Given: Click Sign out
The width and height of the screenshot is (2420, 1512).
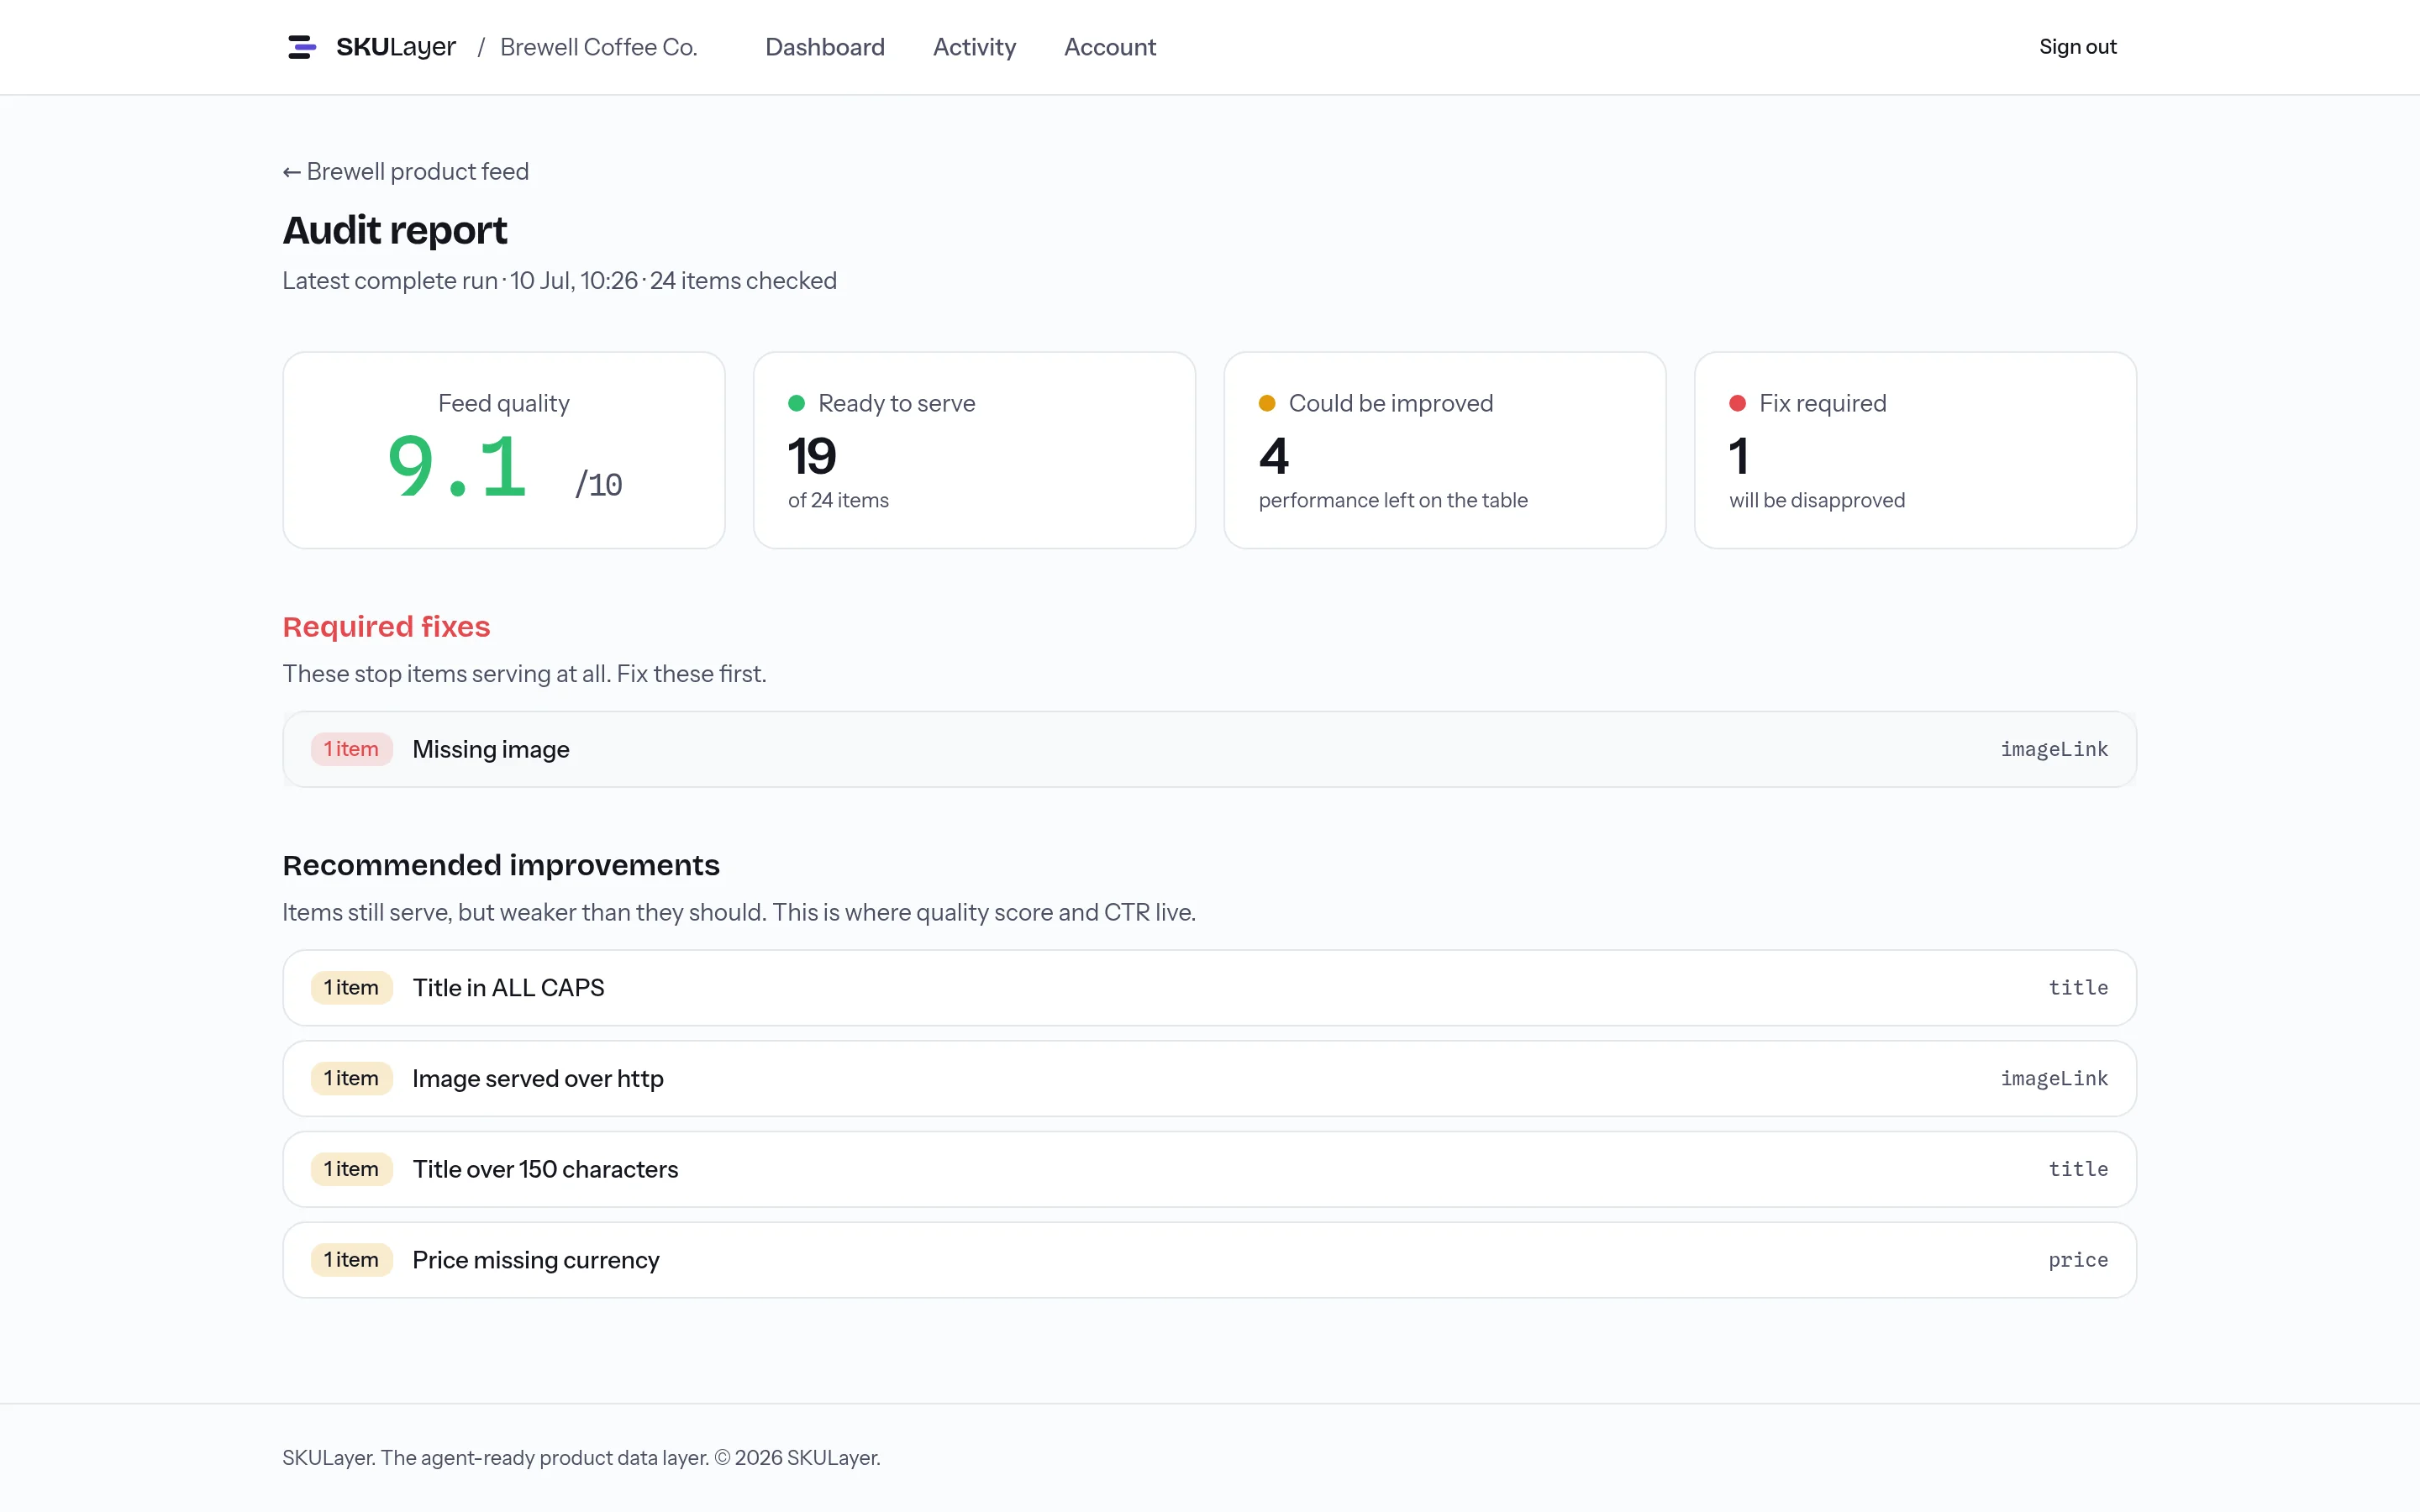Looking at the screenshot, I should [2077, 47].
